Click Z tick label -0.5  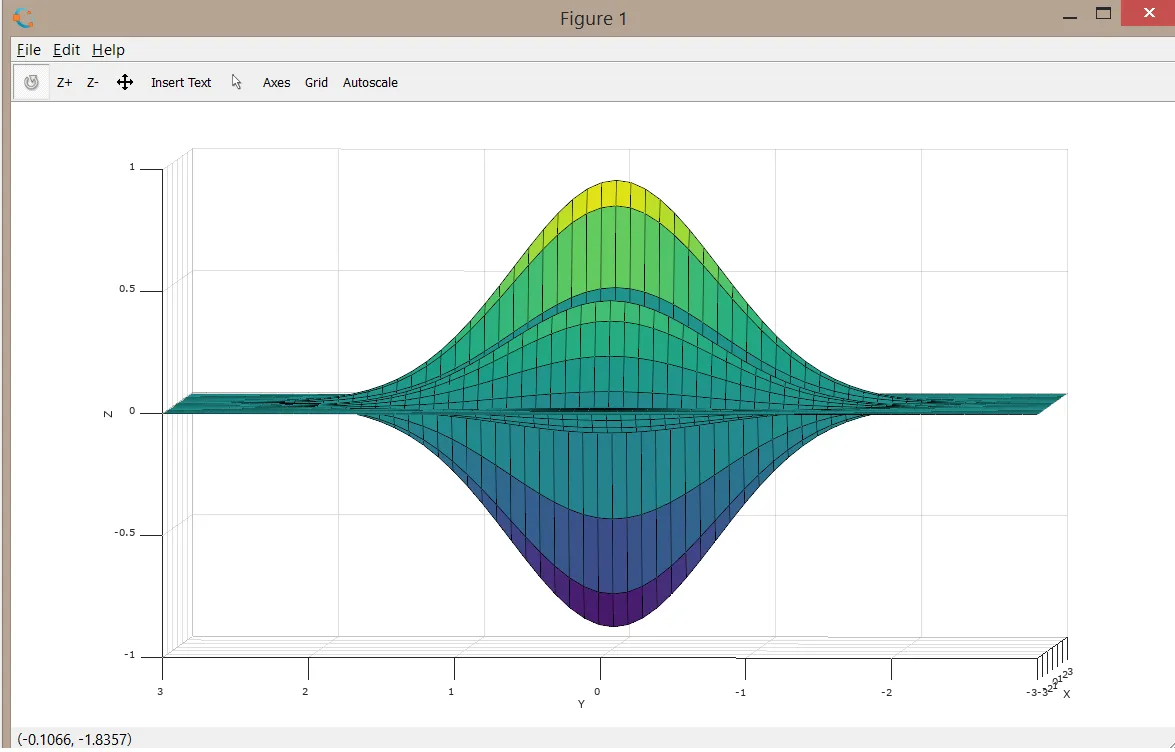(x=124, y=533)
